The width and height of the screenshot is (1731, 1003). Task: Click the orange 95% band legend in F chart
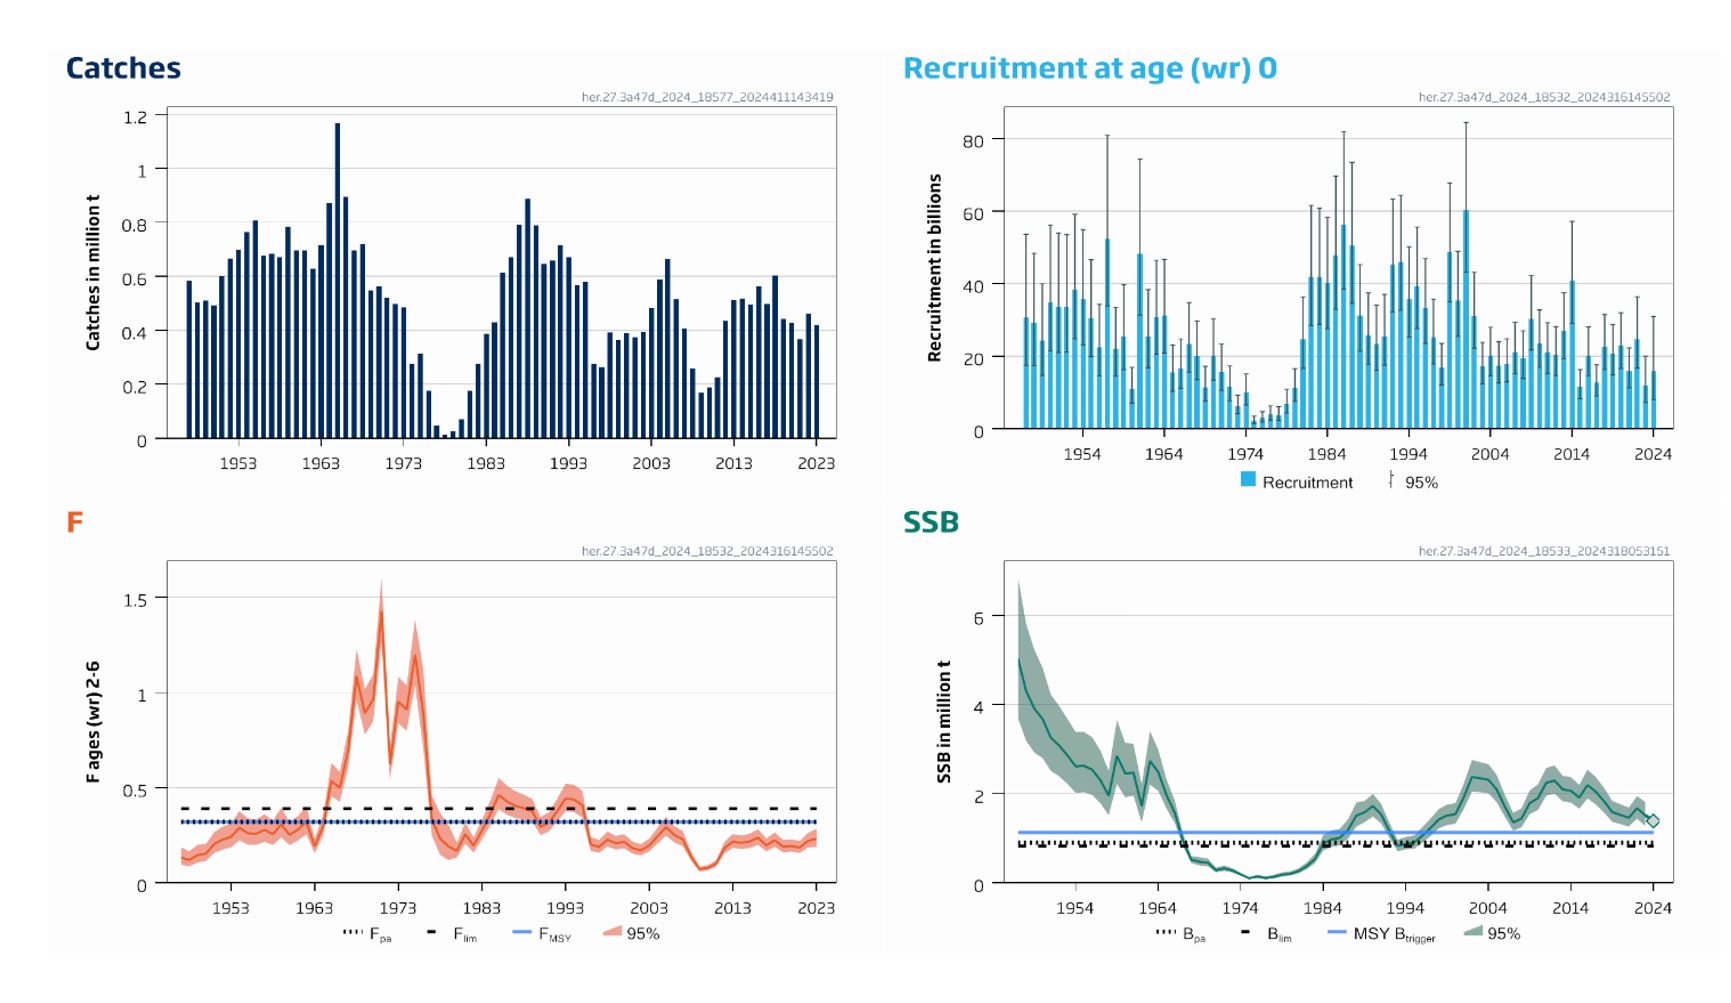coord(631,933)
